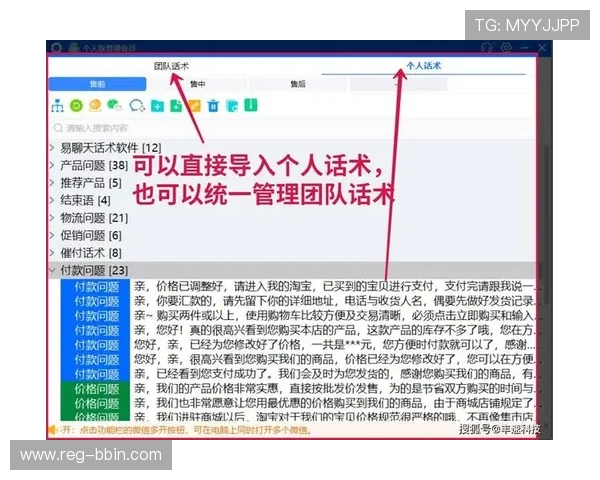The height and width of the screenshot is (480, 600).
Task: Expand the 推荐产品 [5] group
Action: coord(52,183)
